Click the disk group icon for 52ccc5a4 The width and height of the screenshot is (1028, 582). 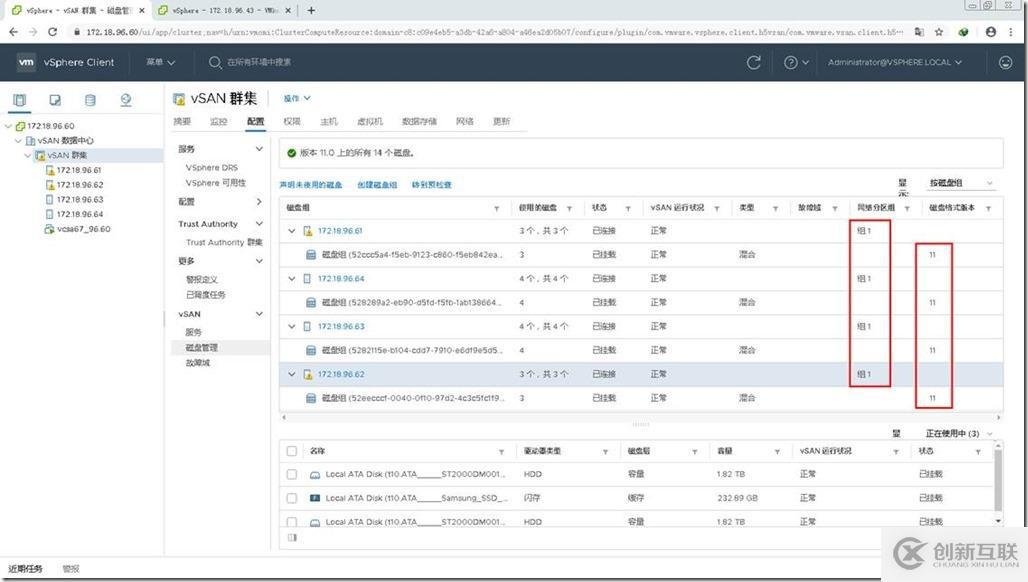click(x=311, y=254)
